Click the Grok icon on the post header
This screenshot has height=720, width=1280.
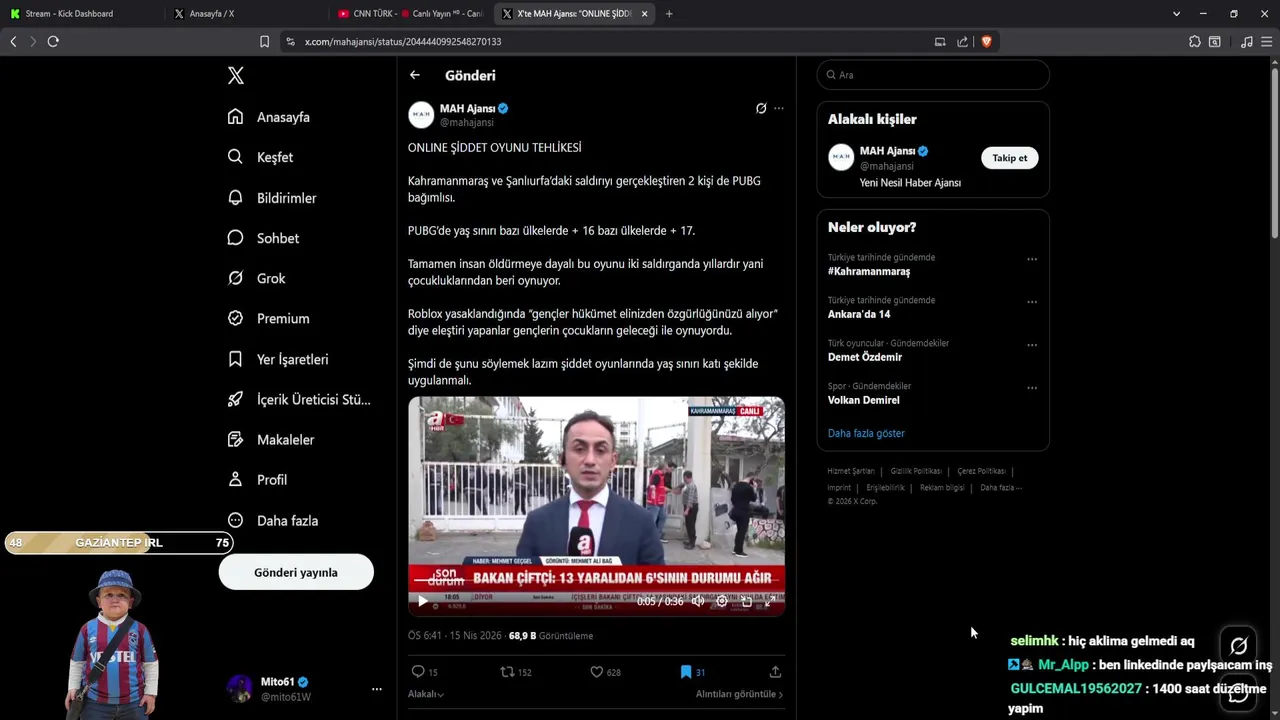coord(761,108)
